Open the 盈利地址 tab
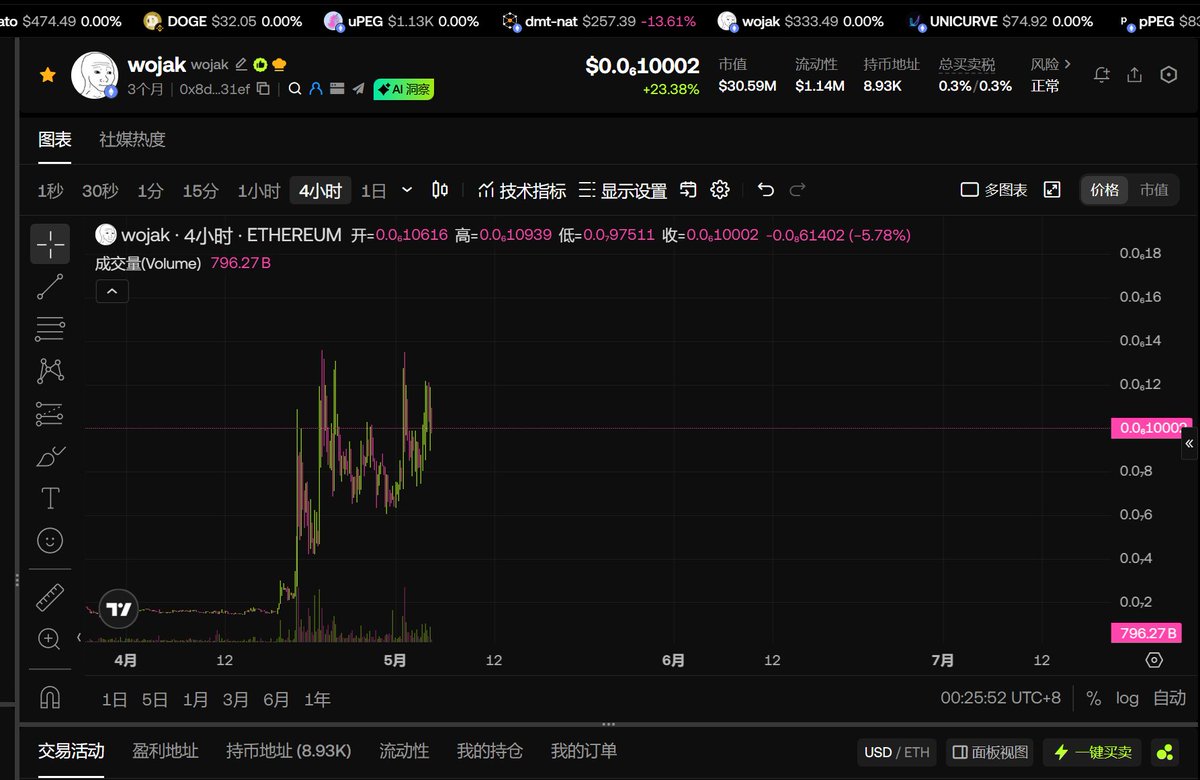This screenshot has height=780, width=1200. (165, 751)
